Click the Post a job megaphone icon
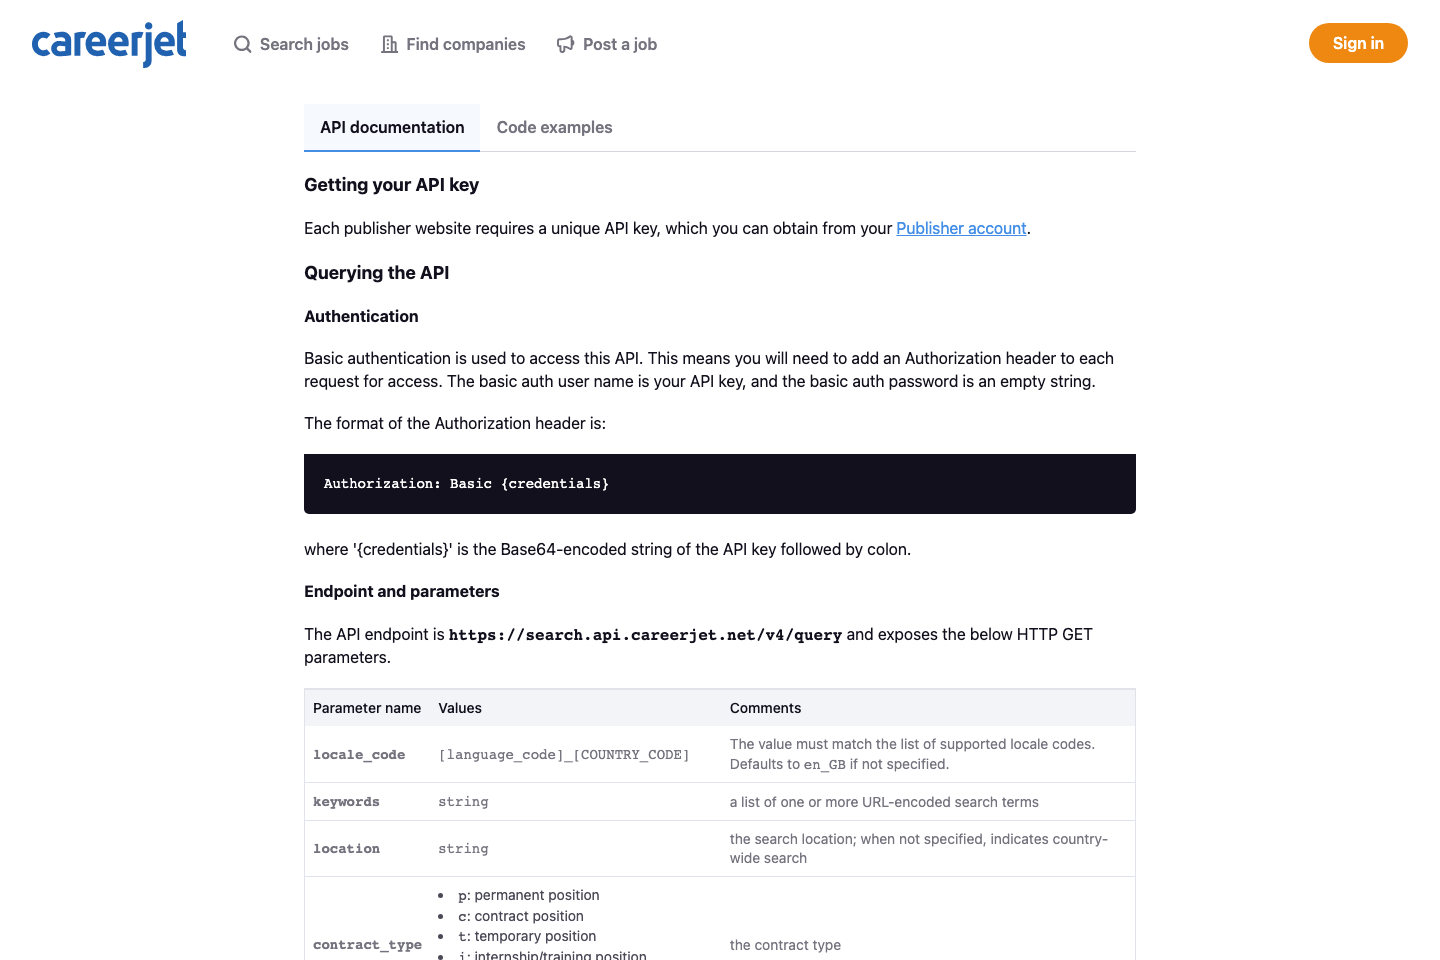The image size is (1440, 960). click(x=564, y=44)
